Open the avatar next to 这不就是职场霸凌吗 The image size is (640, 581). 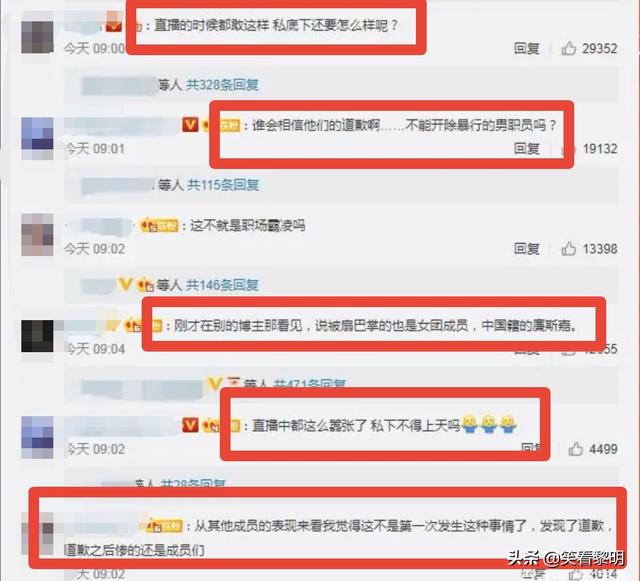coord(37,235)
